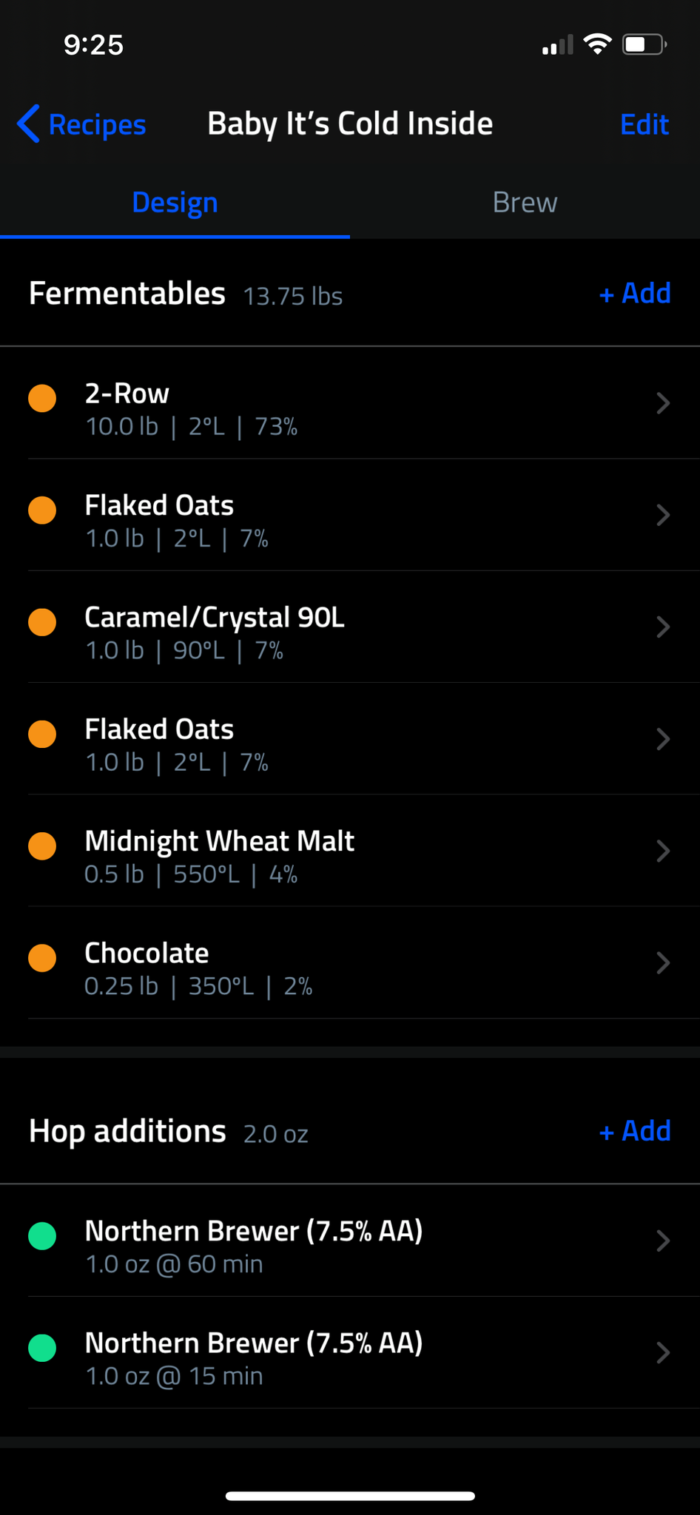Viewport: 700px width, 1515px height.
Task: Open the 15 min Northern Brewer chevron
Action: pyautogui.click(x=662, y=1353)
